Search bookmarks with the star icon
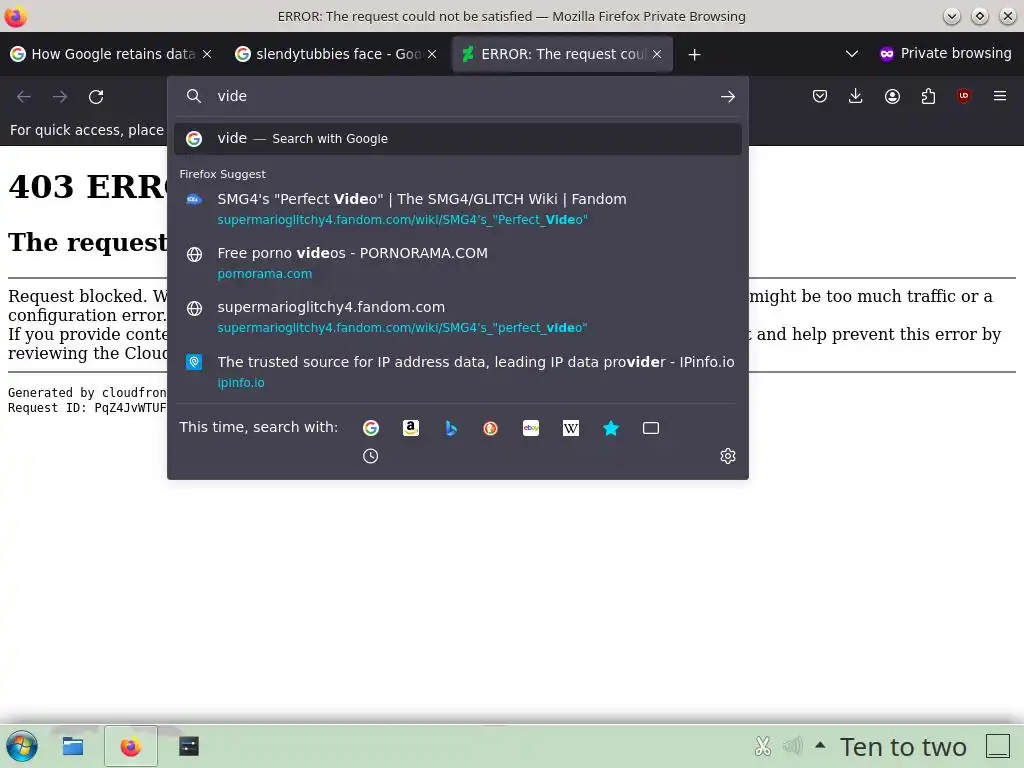The height and width of the screenshot is (768, 1024). [611, 428]
